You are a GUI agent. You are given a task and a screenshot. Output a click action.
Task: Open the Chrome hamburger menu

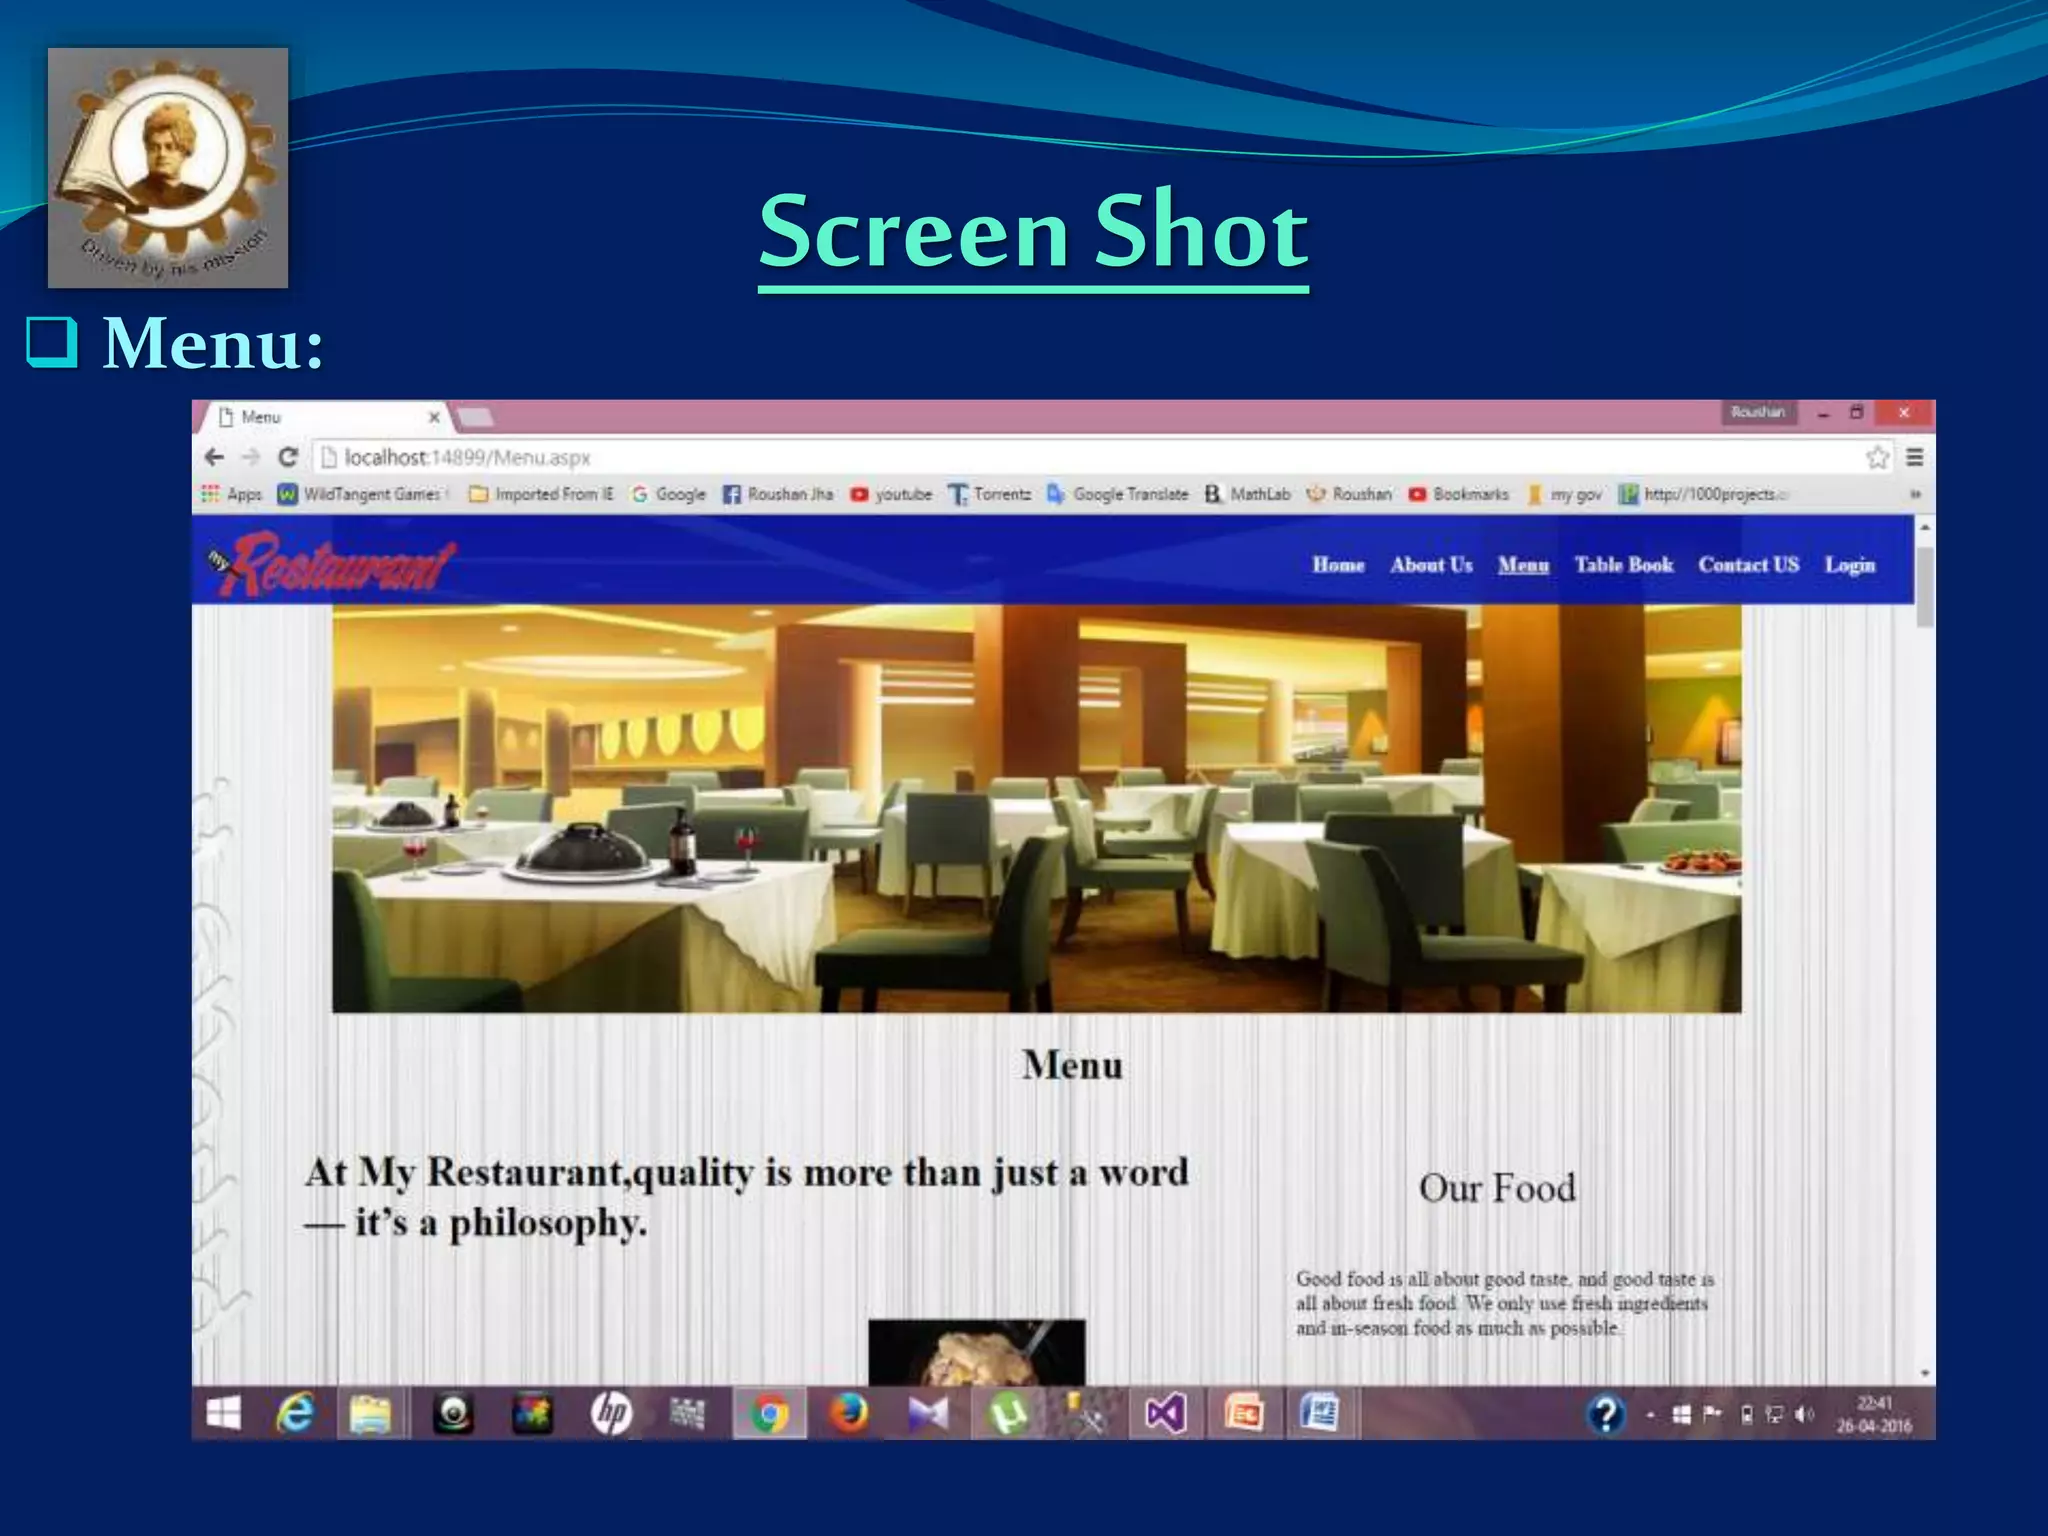coord(1915,457)
